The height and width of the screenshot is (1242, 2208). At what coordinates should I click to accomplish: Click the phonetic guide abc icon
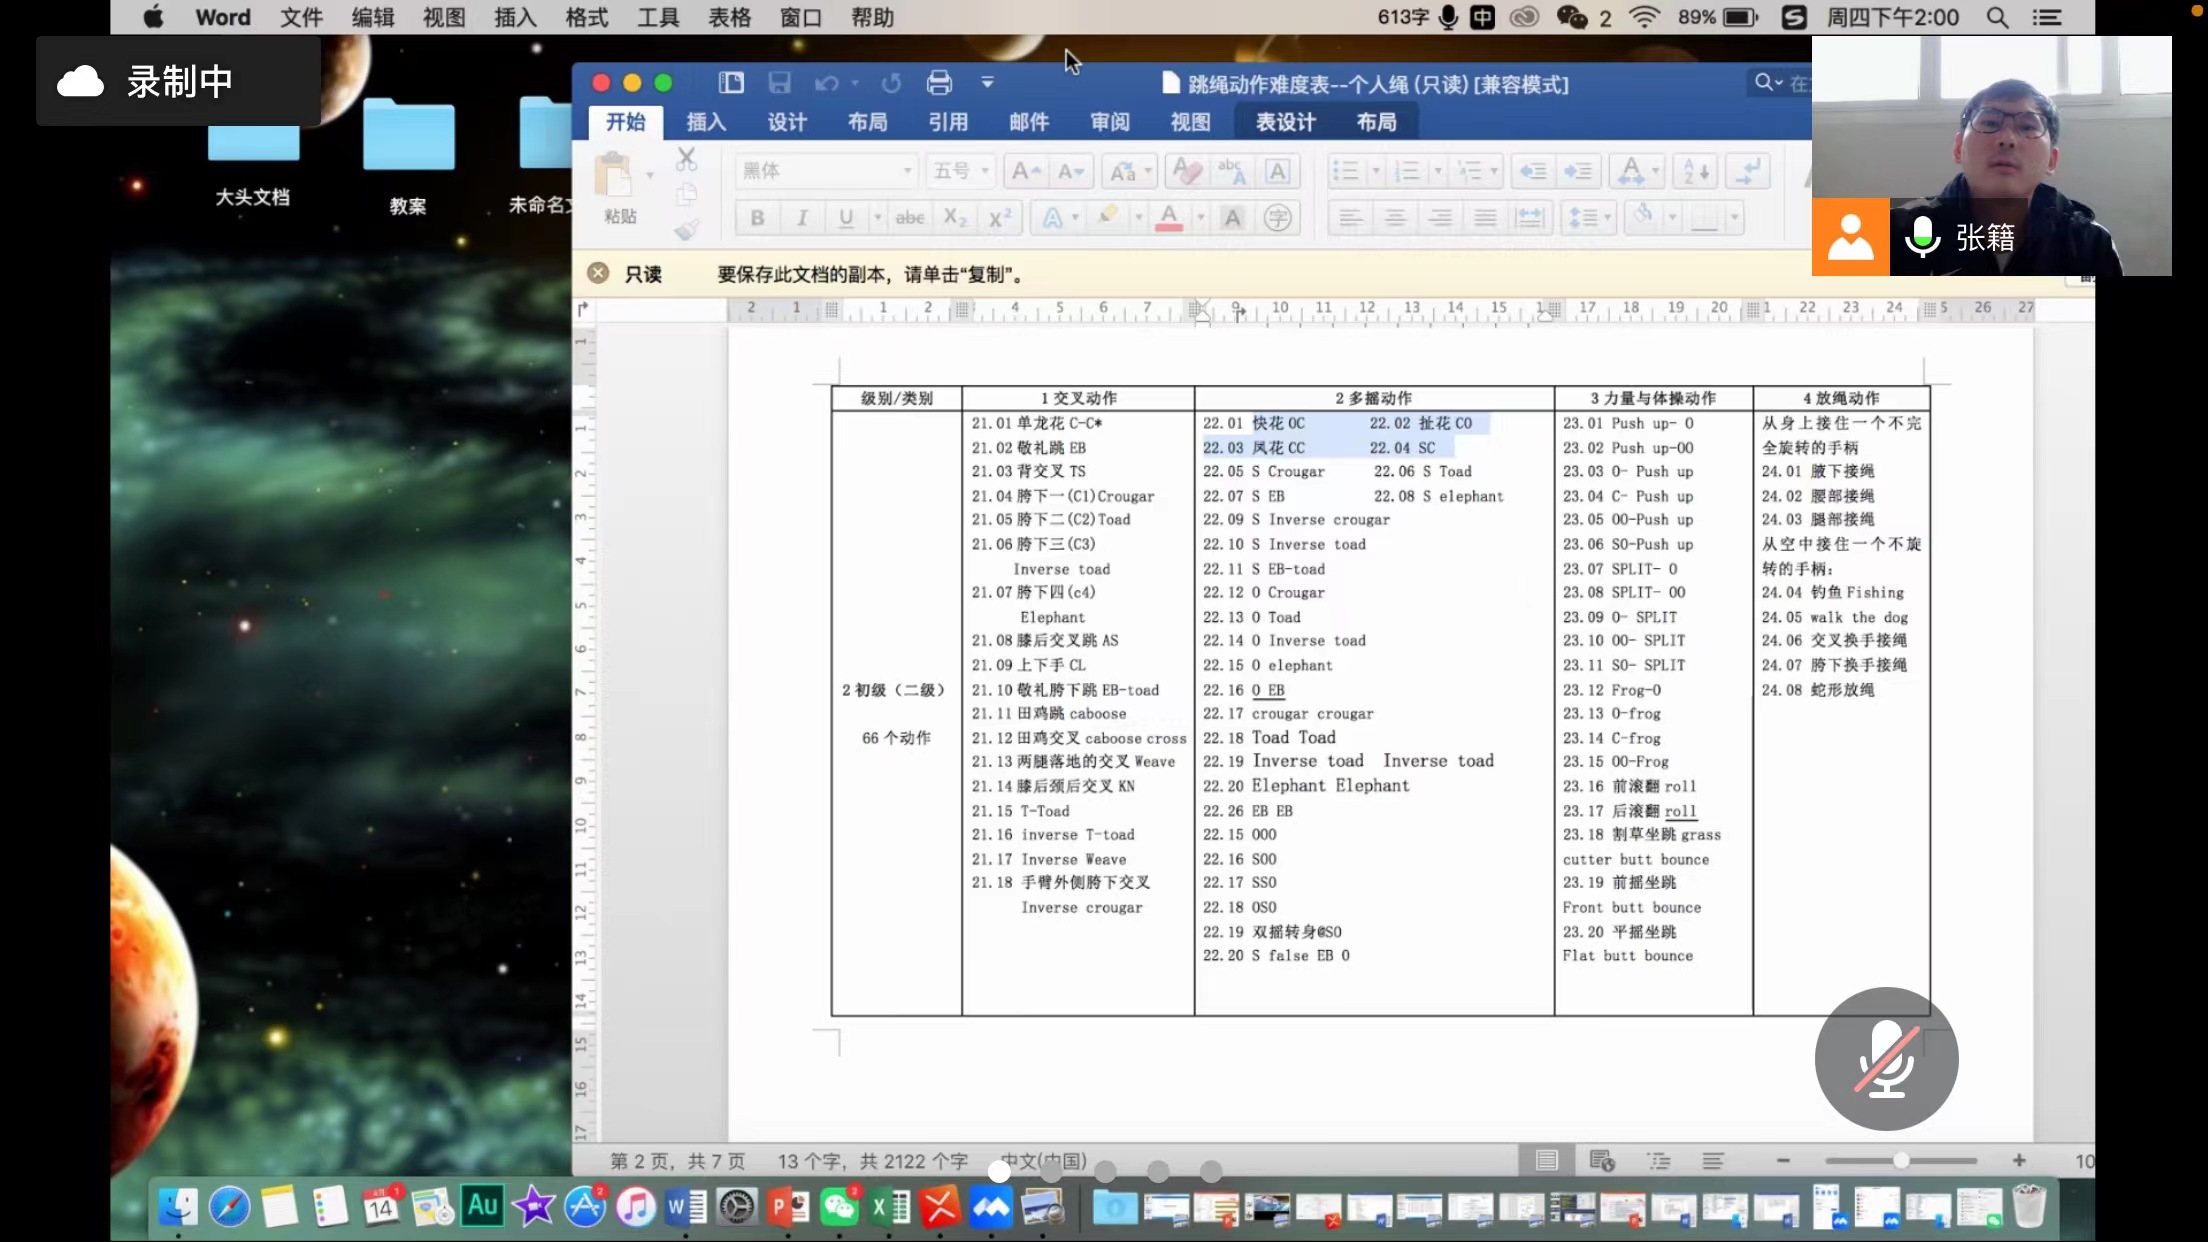[x=1232, y=172]
